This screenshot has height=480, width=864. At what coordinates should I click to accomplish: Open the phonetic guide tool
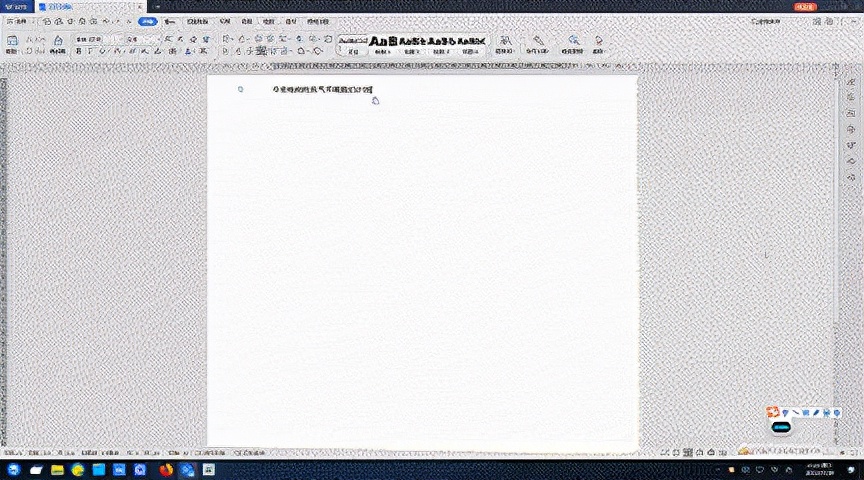(206, 40)
